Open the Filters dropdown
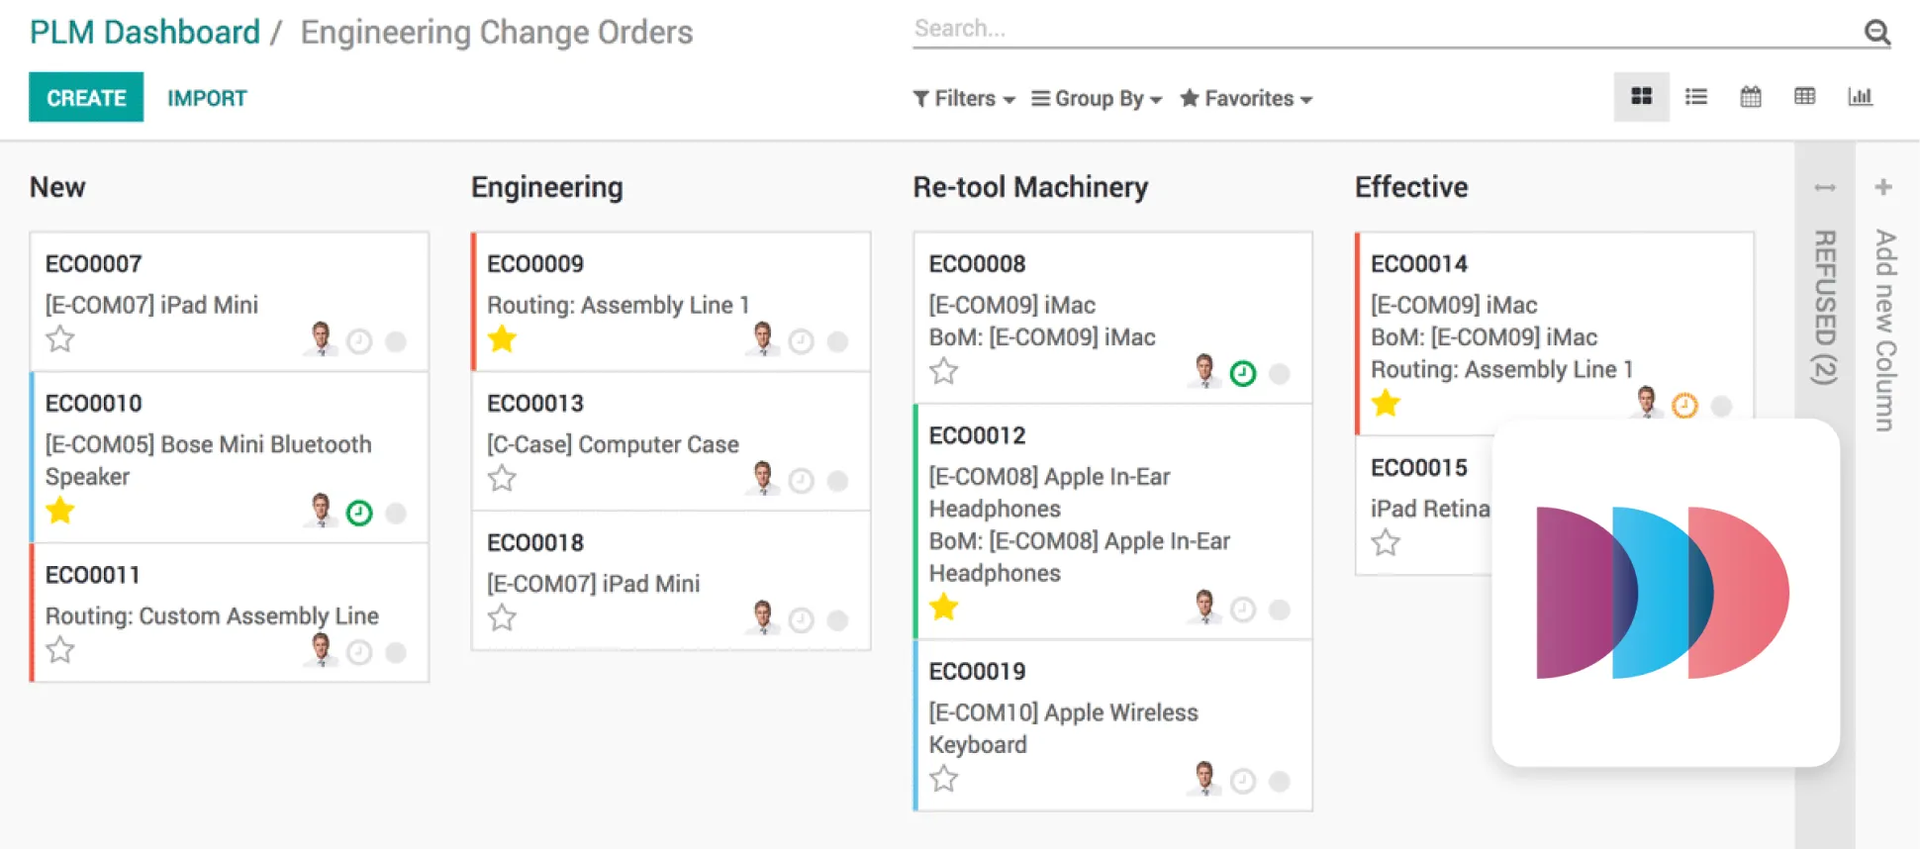This screenshot has height=849, width=1920. [964, 98]
